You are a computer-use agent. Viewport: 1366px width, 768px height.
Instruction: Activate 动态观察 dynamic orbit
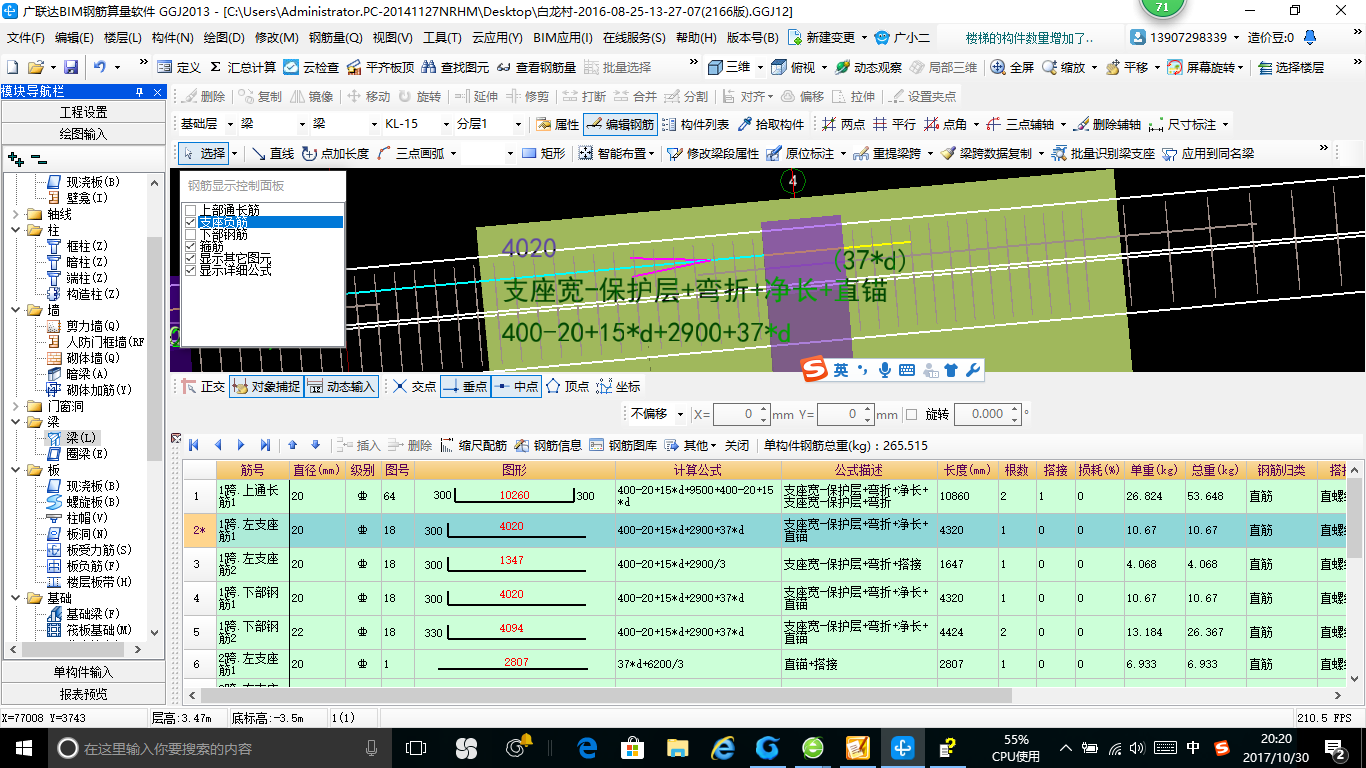pyautogui.click(x=869, y=67)
